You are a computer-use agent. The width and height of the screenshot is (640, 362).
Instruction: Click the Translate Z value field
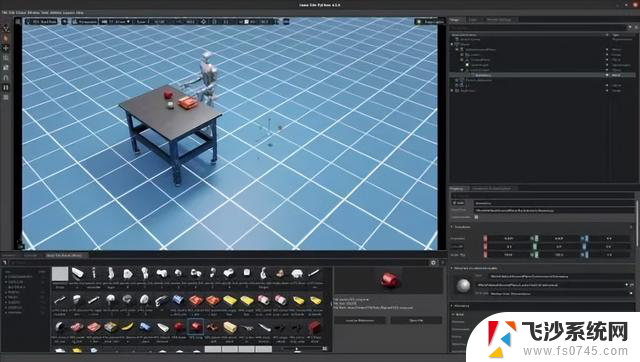[x=609, y=238]
